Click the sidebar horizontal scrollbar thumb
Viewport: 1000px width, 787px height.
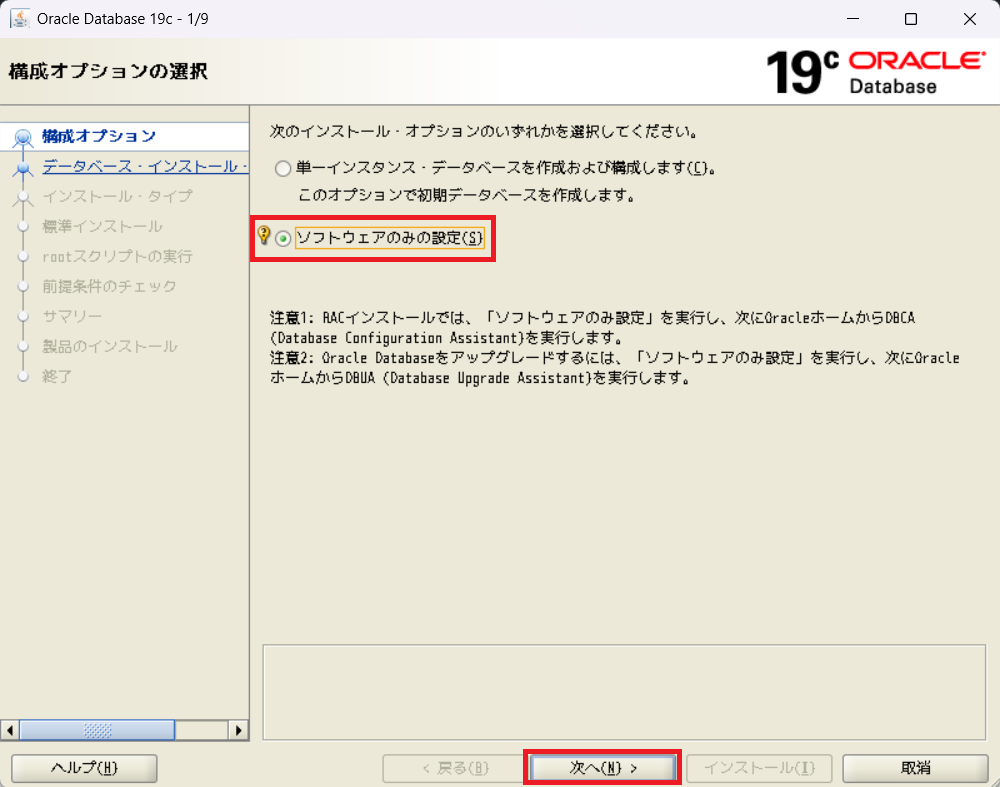pyautogui.click(x=97, y=730)
